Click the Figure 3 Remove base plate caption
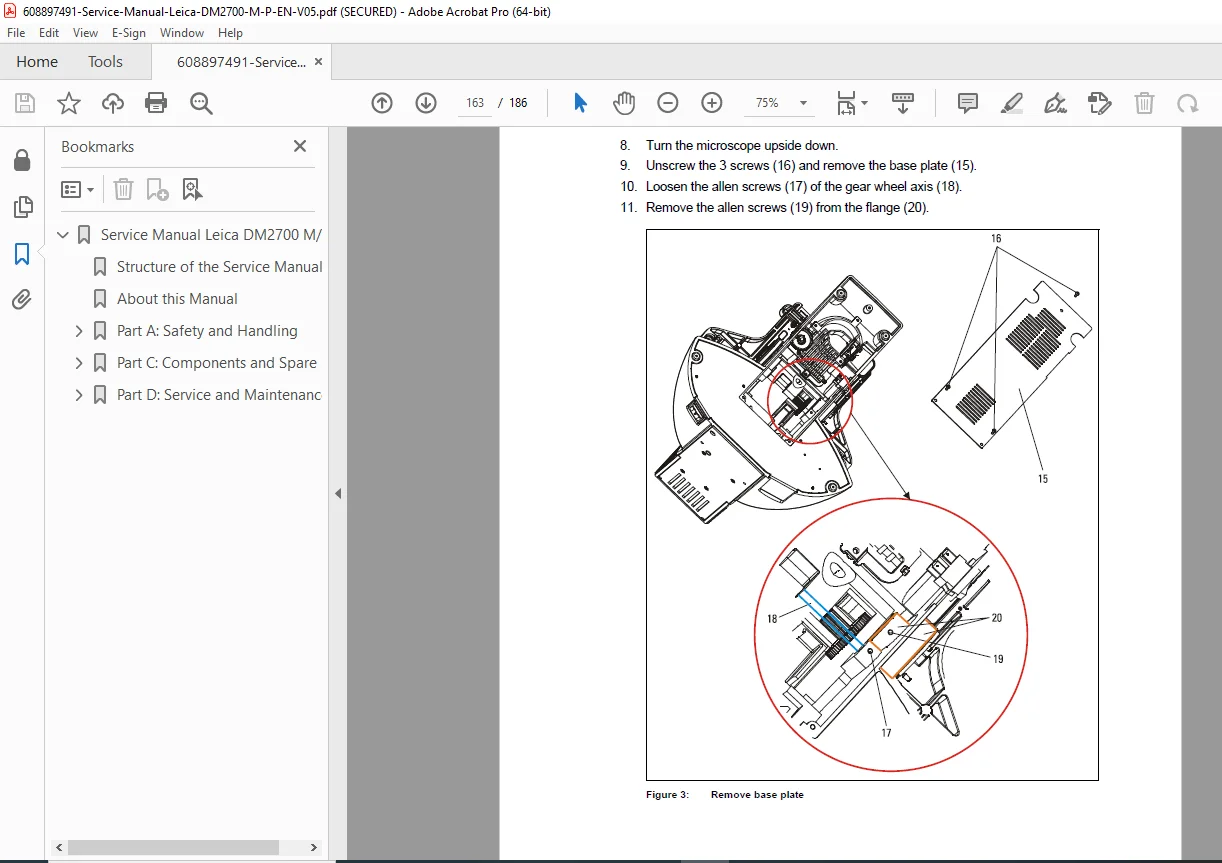 (x=725, y=795)
